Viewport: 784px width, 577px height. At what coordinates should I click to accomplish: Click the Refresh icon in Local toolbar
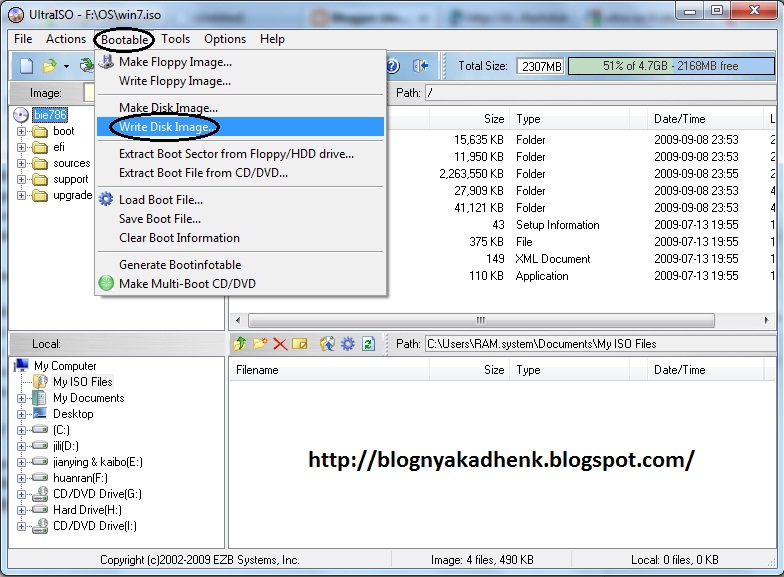(368, 344)
